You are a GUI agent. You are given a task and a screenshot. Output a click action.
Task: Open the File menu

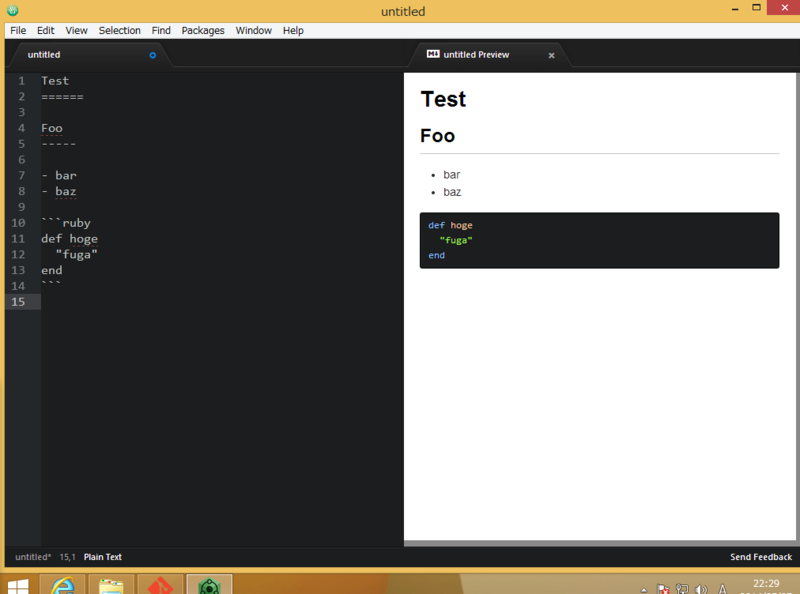coord(18,31)
